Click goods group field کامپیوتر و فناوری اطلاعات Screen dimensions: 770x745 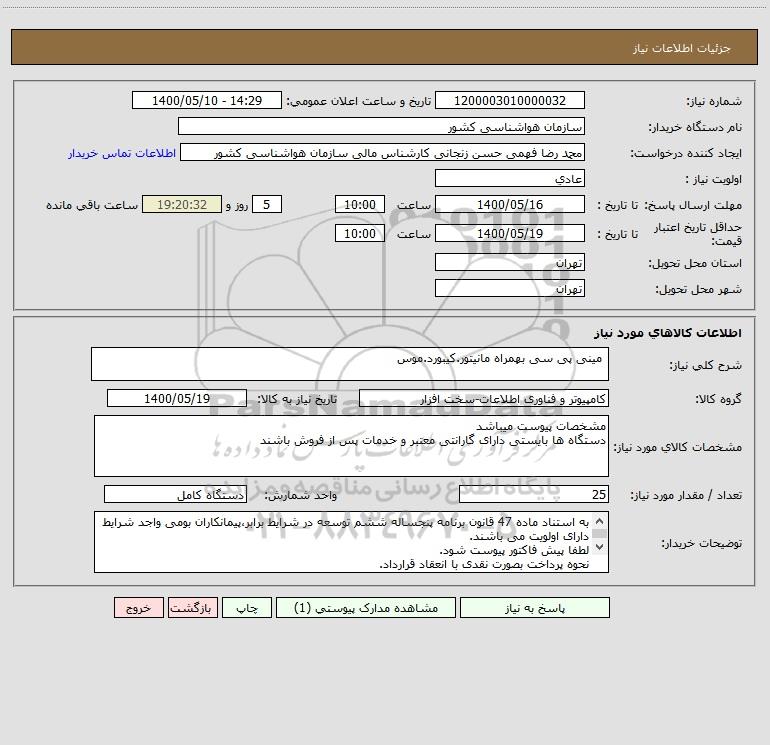tap(484, 398)
